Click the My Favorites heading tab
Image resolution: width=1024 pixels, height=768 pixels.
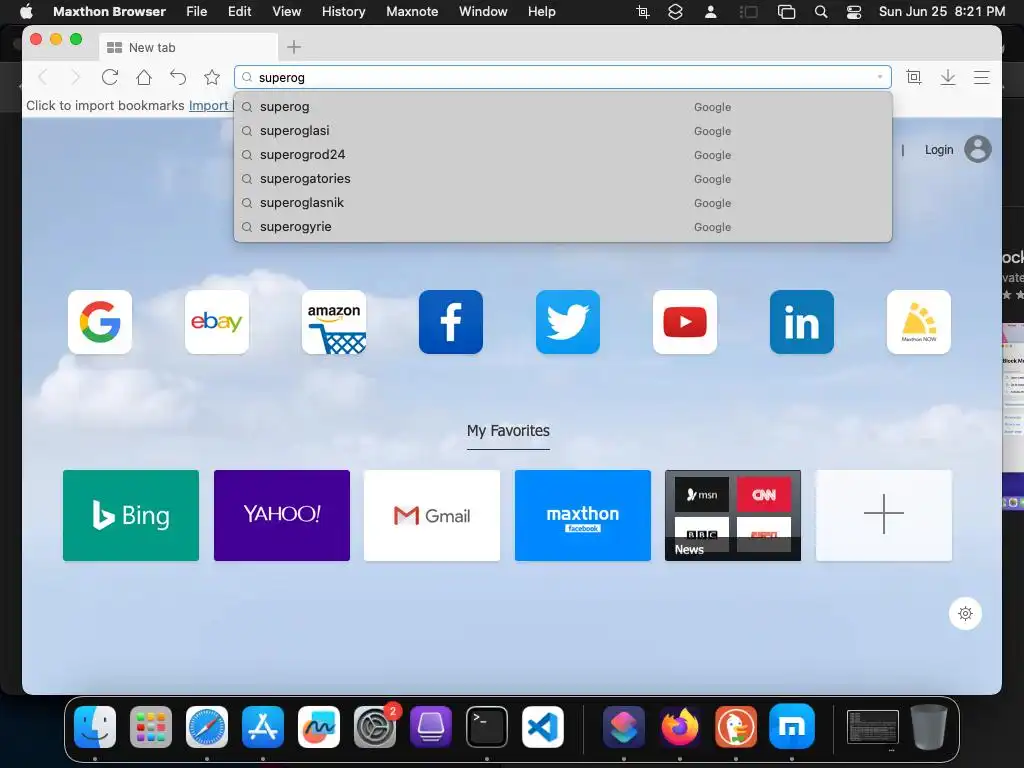coord(508,431)
